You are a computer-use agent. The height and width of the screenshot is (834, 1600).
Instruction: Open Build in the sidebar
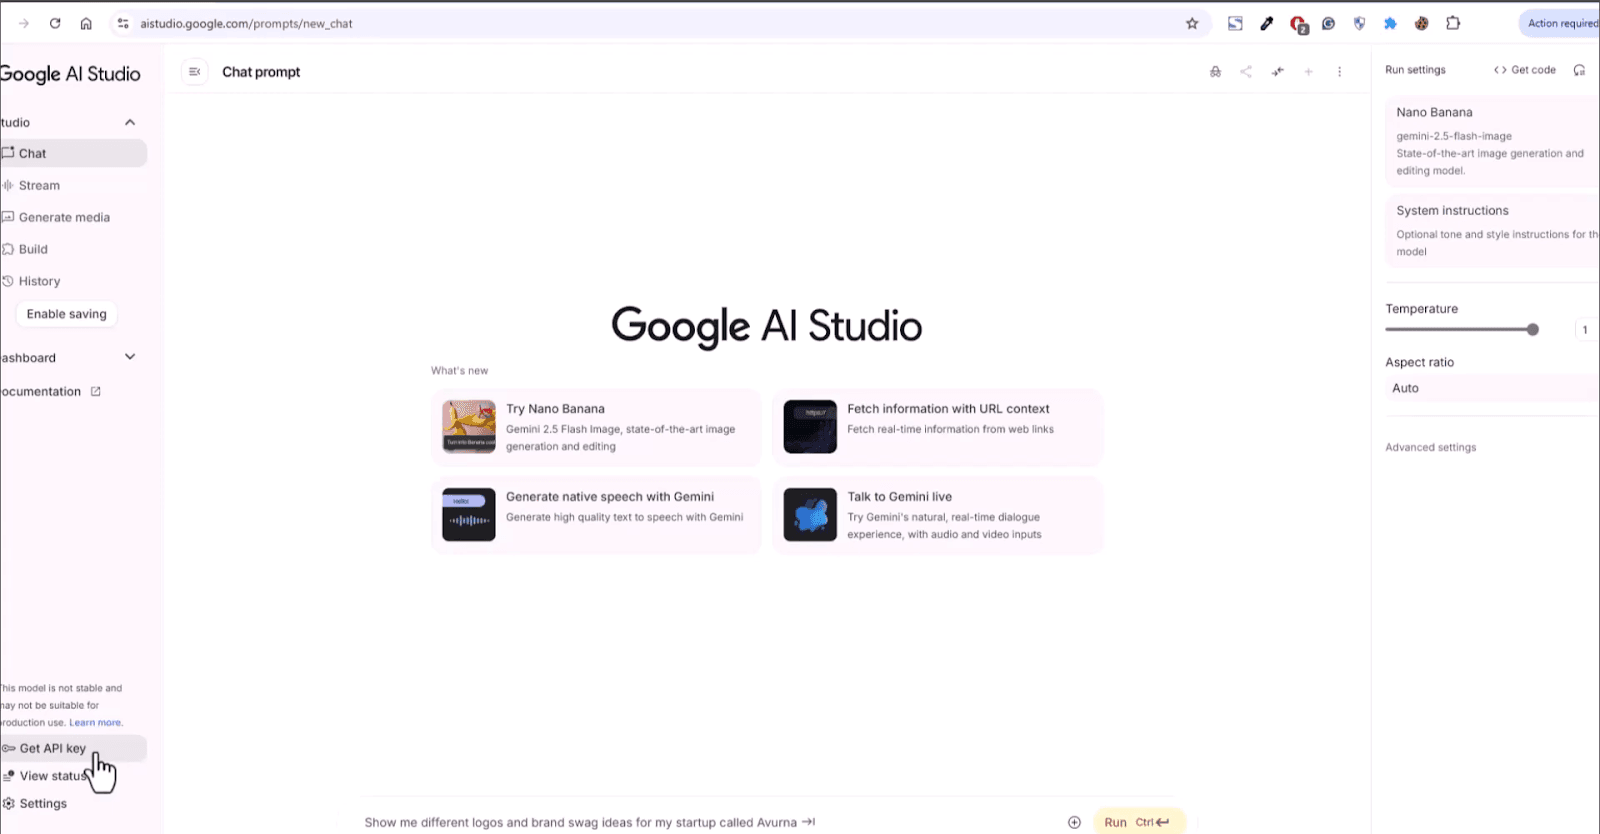tap(73, 249)
